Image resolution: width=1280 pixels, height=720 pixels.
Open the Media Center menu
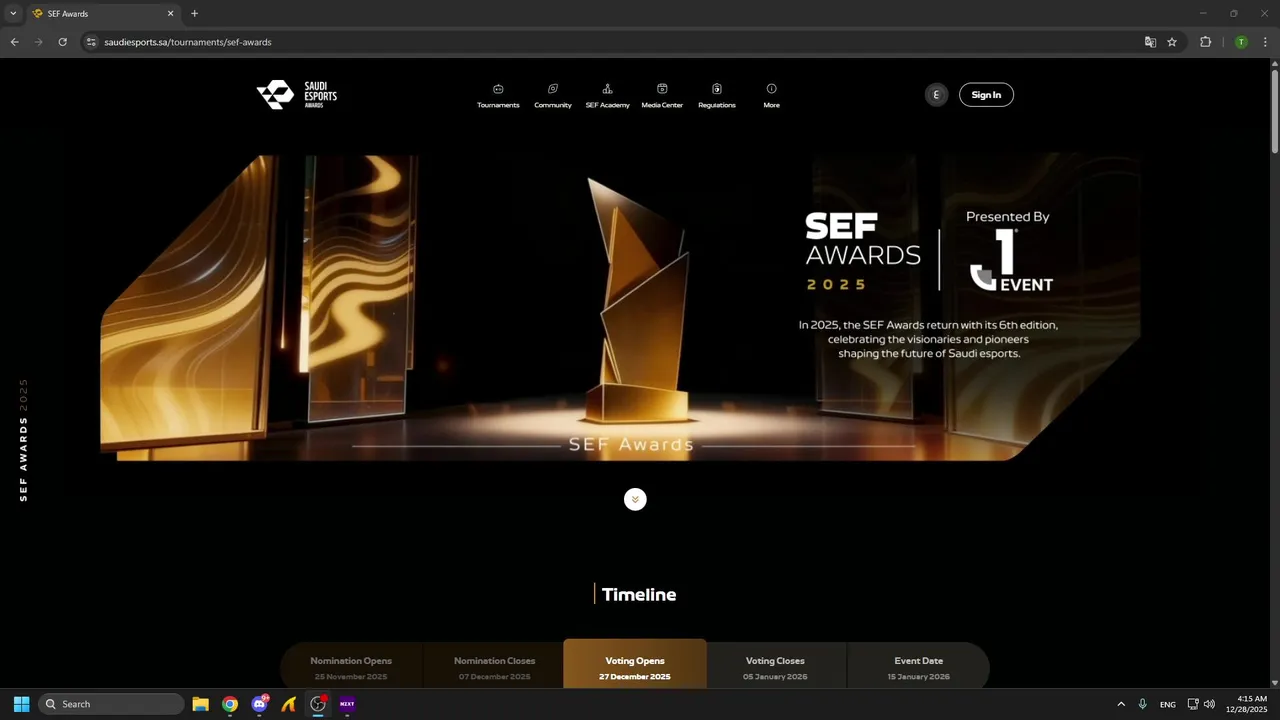pyautogui.click(x=662, y=96)
